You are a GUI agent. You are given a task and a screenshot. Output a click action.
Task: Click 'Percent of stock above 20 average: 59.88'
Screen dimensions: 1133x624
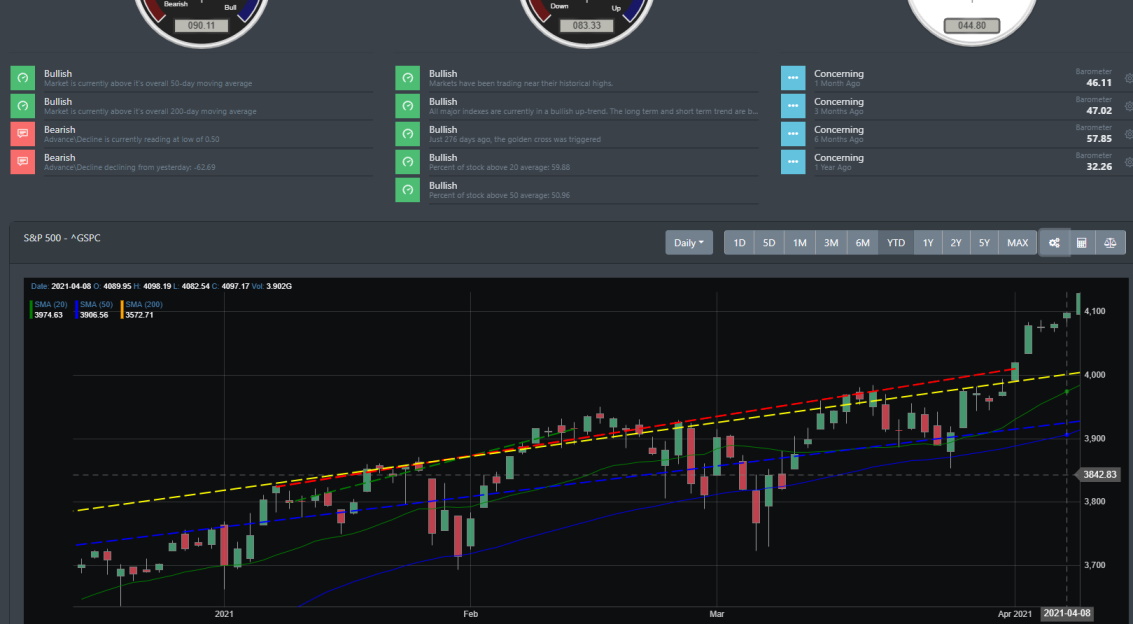point(499,168)
